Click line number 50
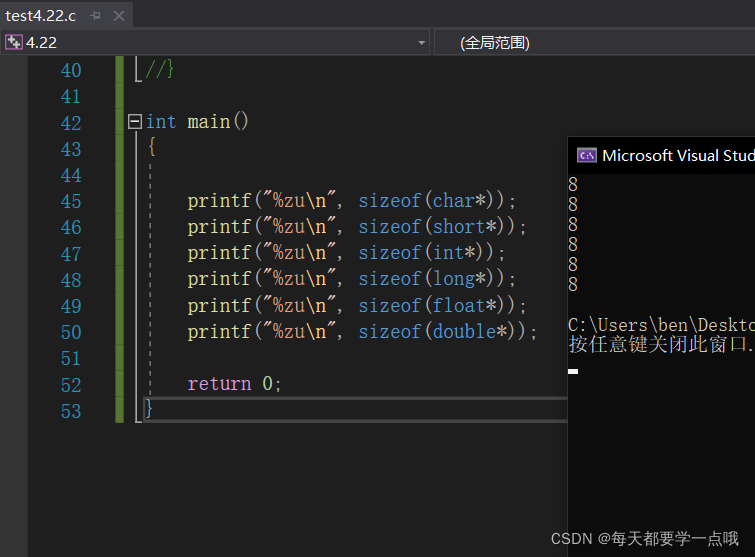This screenshot has width=755, height=557. (x=71, y=332)
